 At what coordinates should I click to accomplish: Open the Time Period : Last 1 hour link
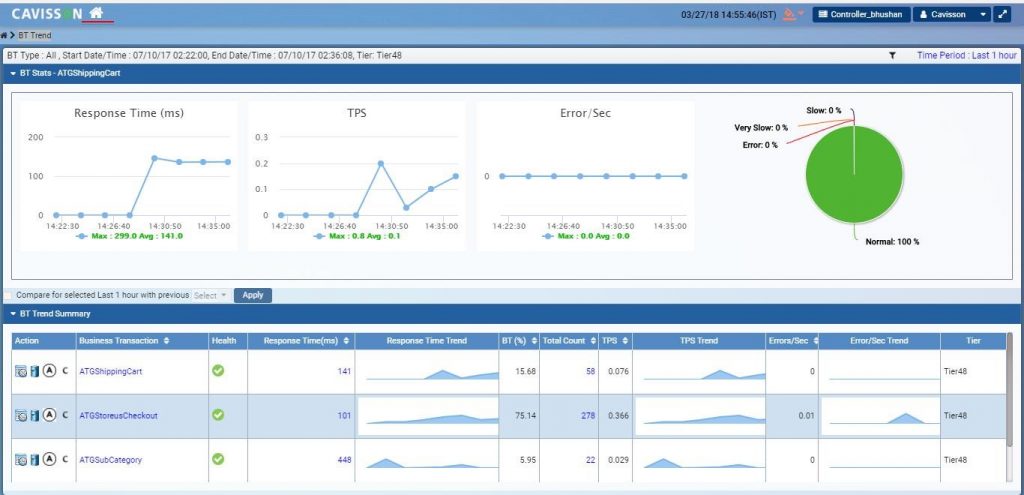tap(967, 56)
